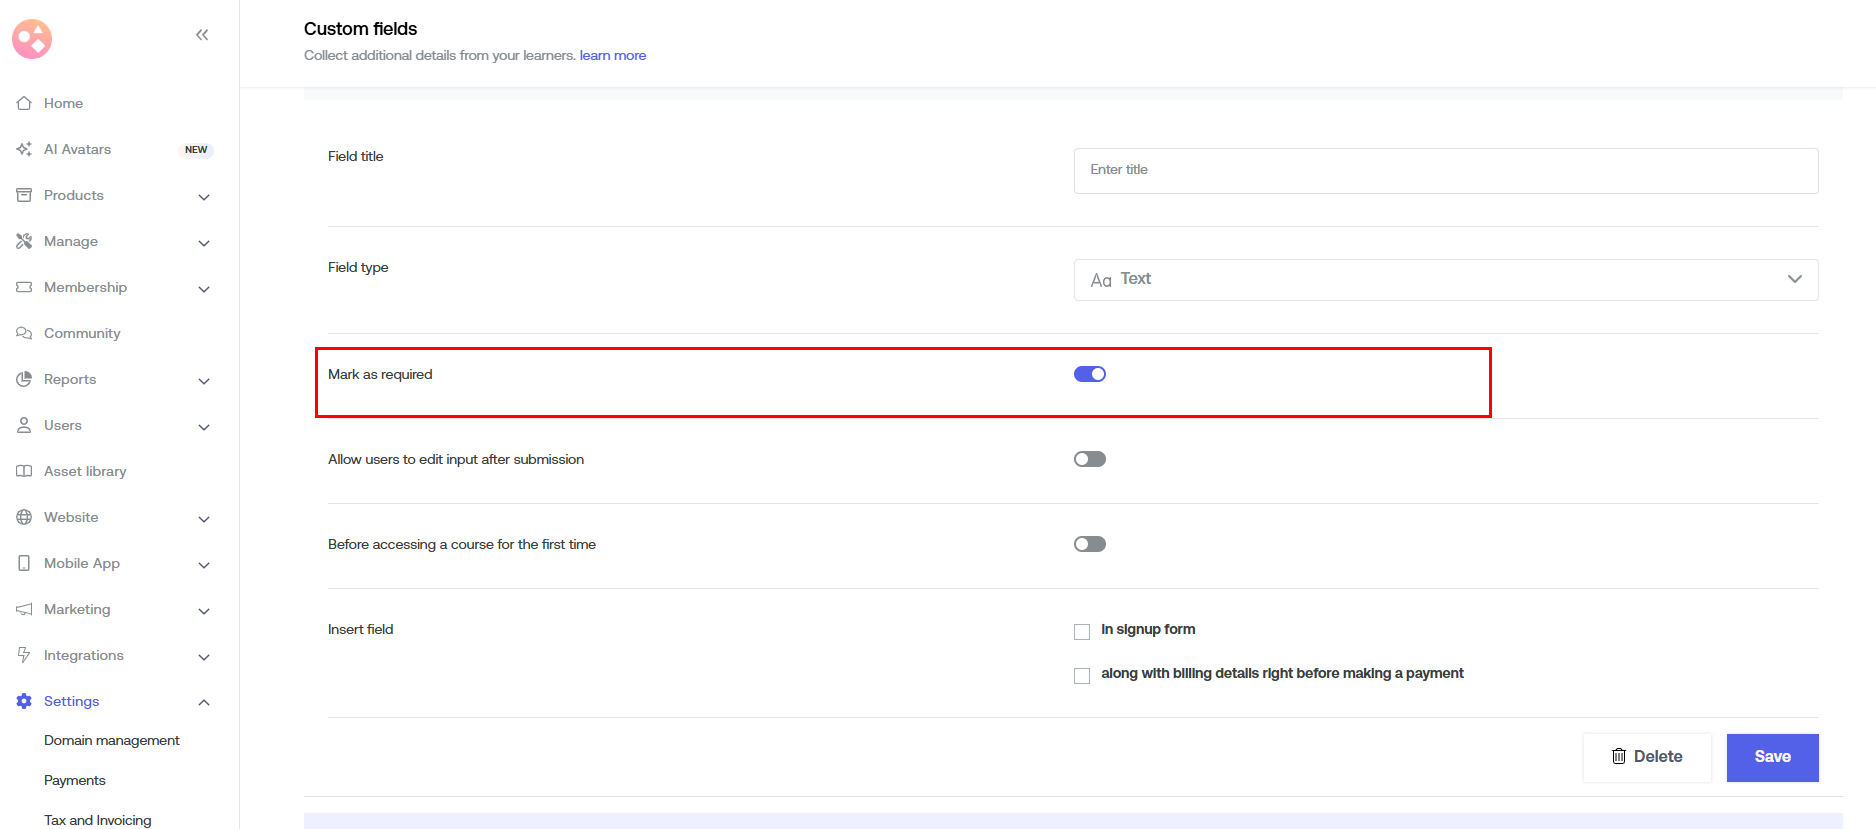Open AI Avatars via sparkle icon

click(x=24, y=149)
